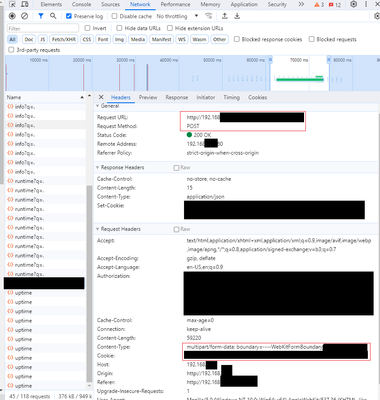The image size is (380, 400).
Task: Filter requests by Media type
Action: 138,39
